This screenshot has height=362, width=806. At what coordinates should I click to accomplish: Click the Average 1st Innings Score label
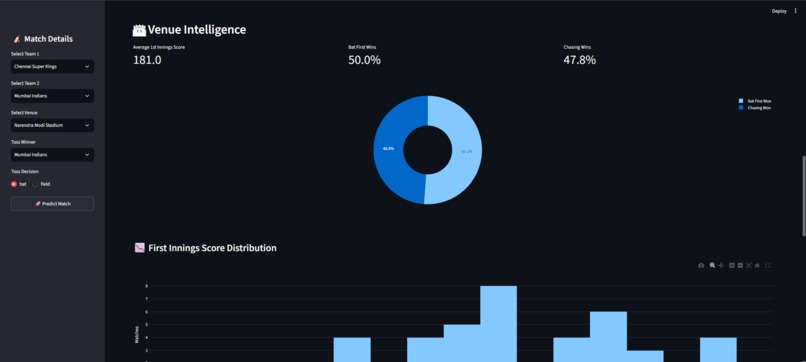pyautogui.click(x=159, y=47)
